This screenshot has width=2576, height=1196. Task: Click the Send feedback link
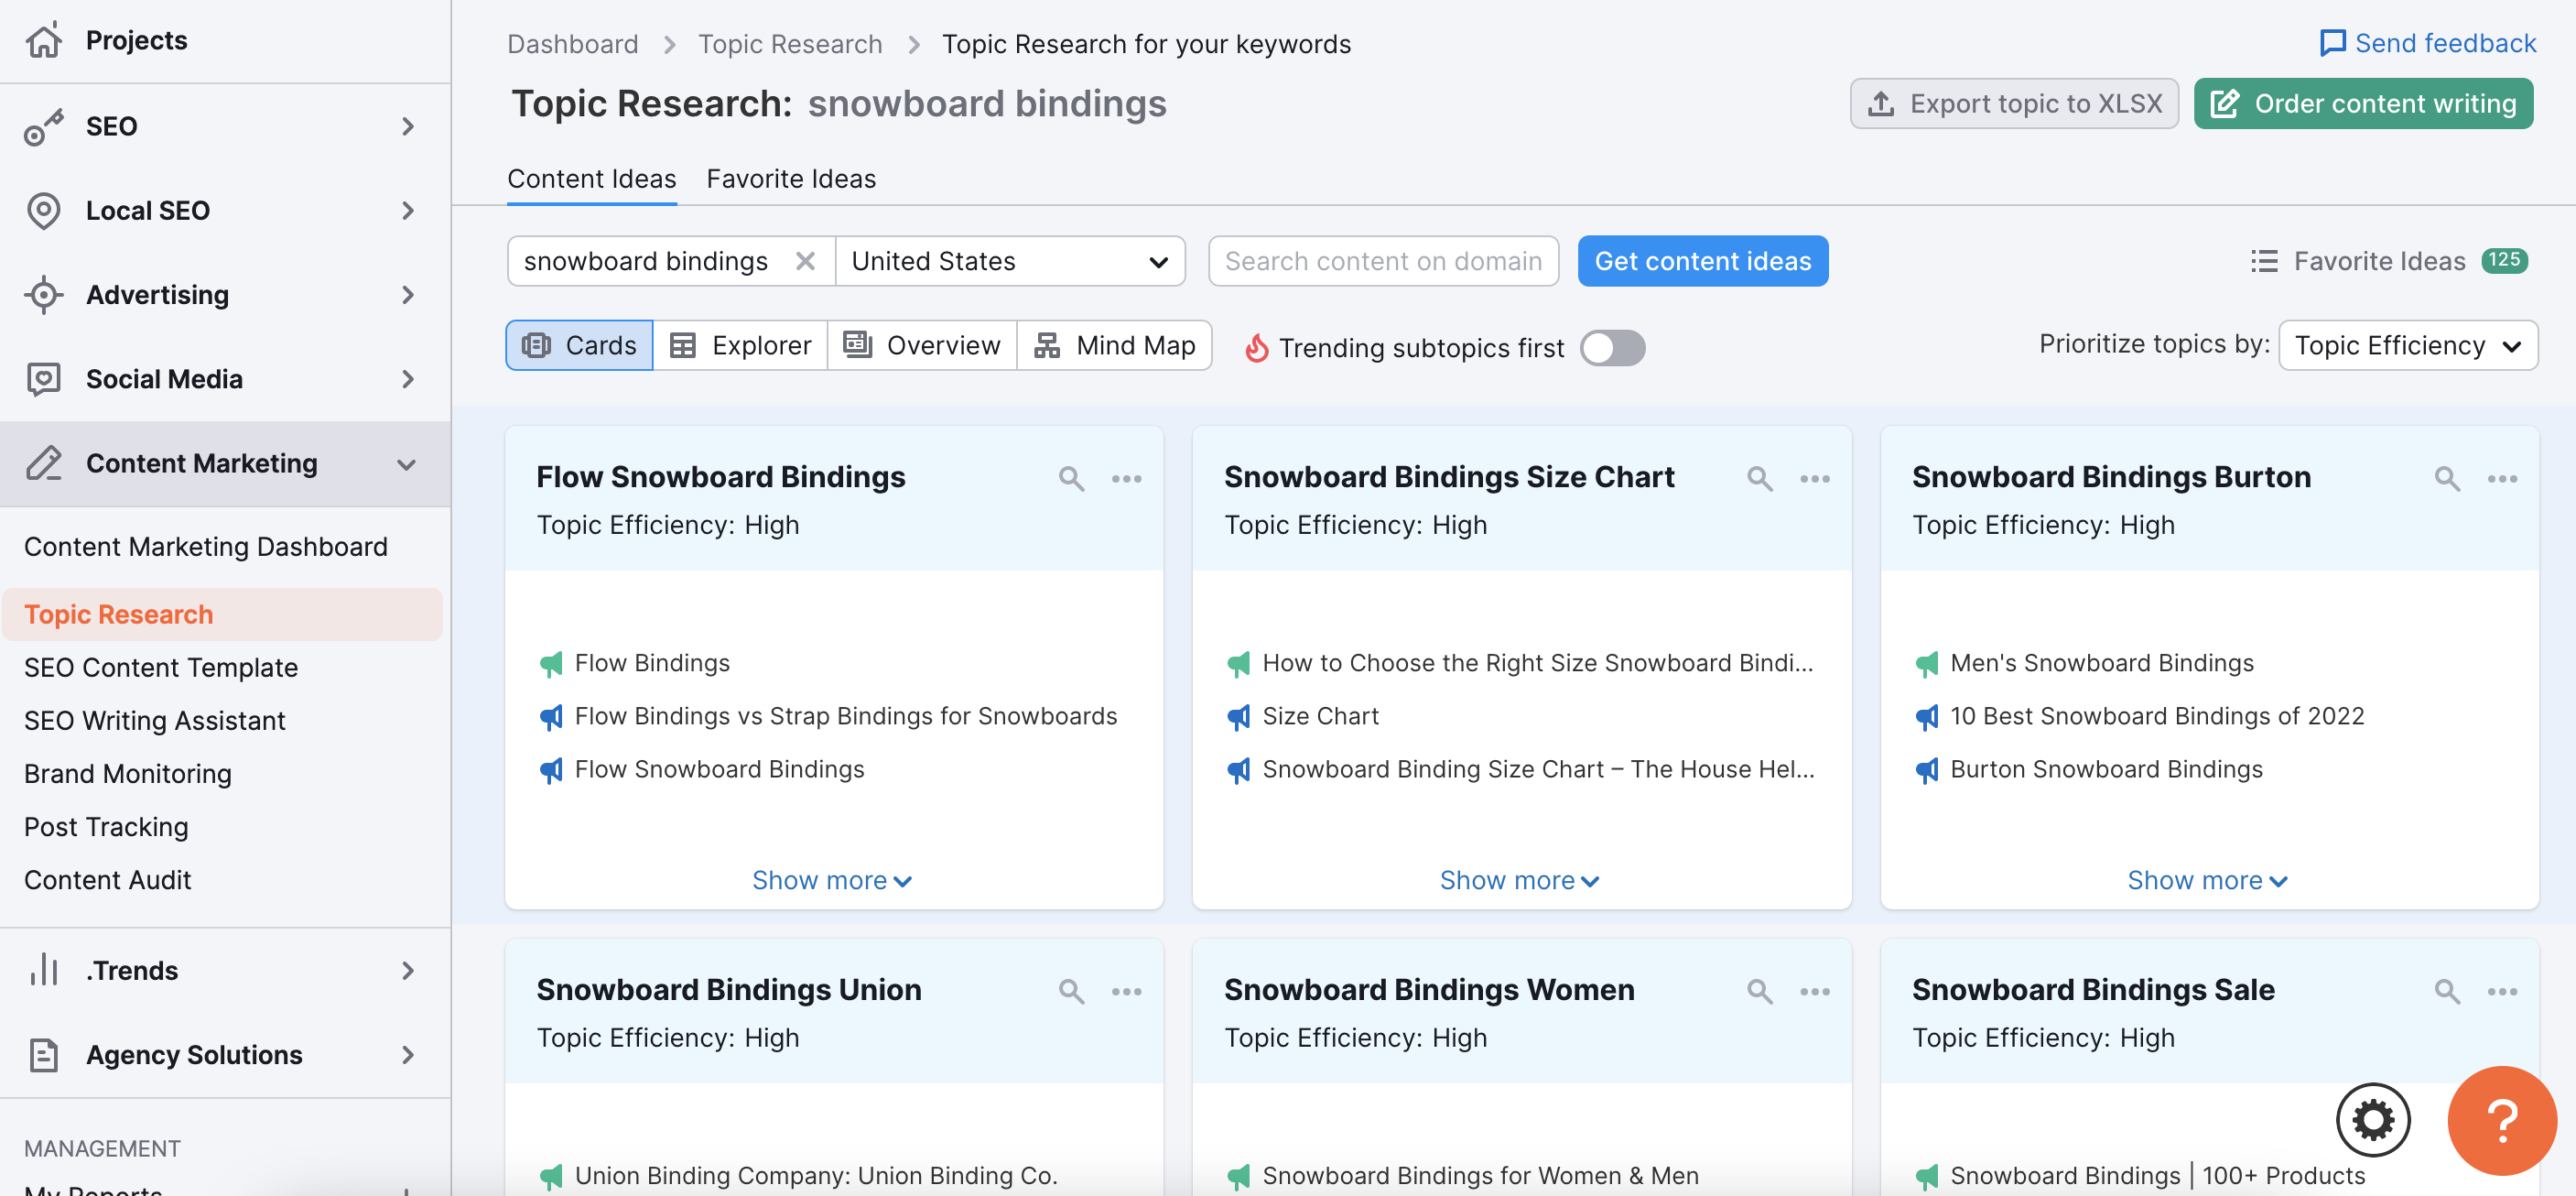point(2427,42)
